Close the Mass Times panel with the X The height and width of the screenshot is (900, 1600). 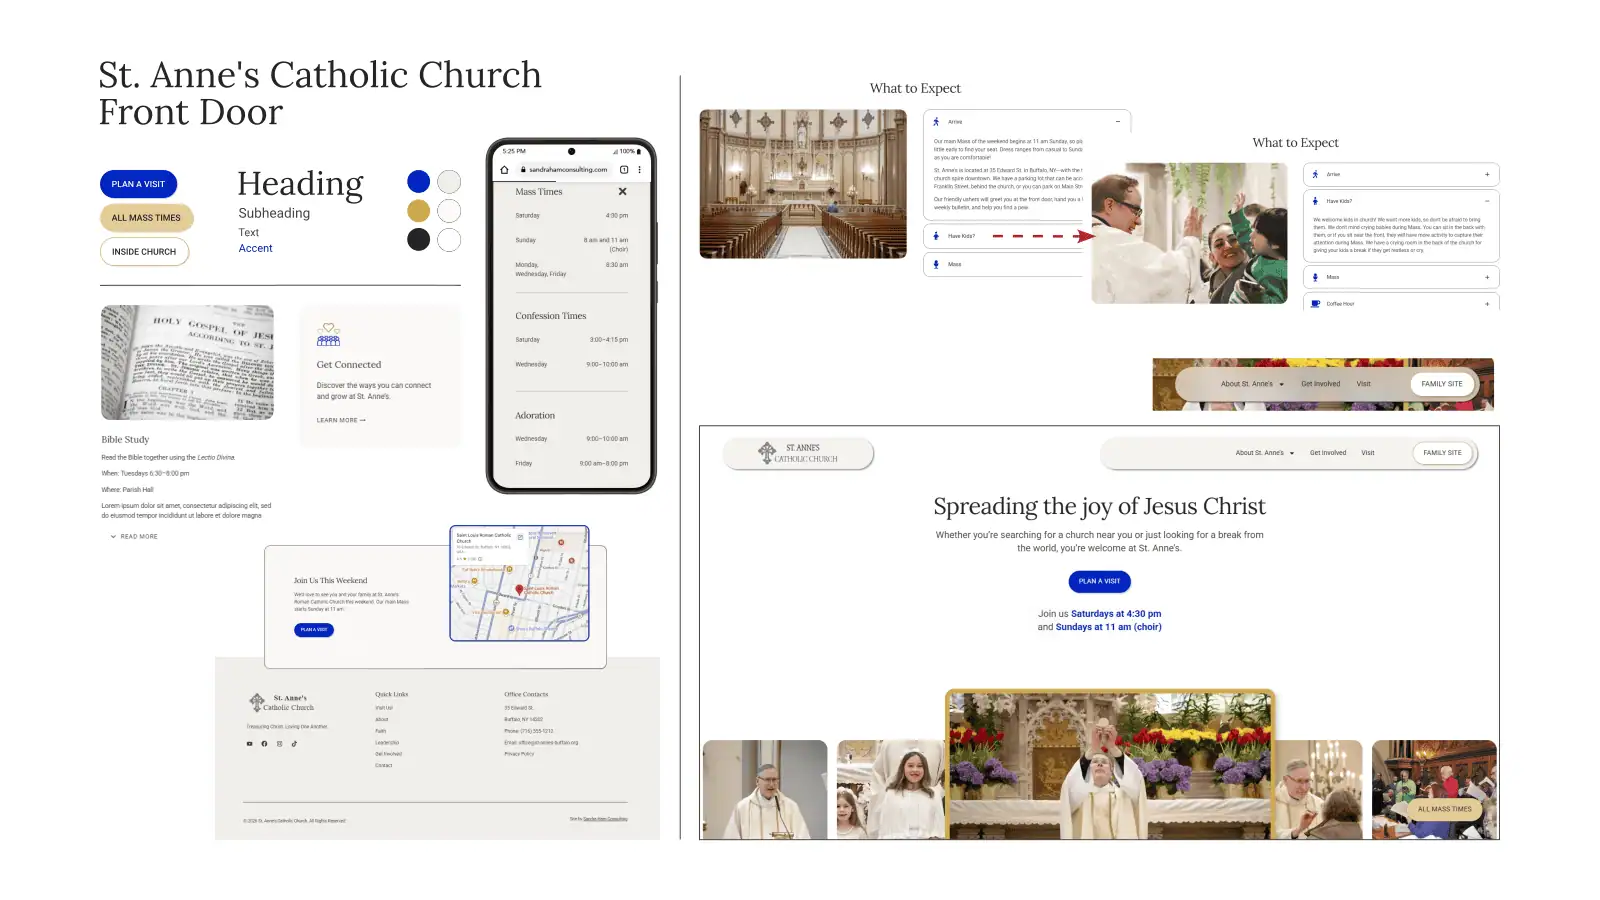point(622,191)
